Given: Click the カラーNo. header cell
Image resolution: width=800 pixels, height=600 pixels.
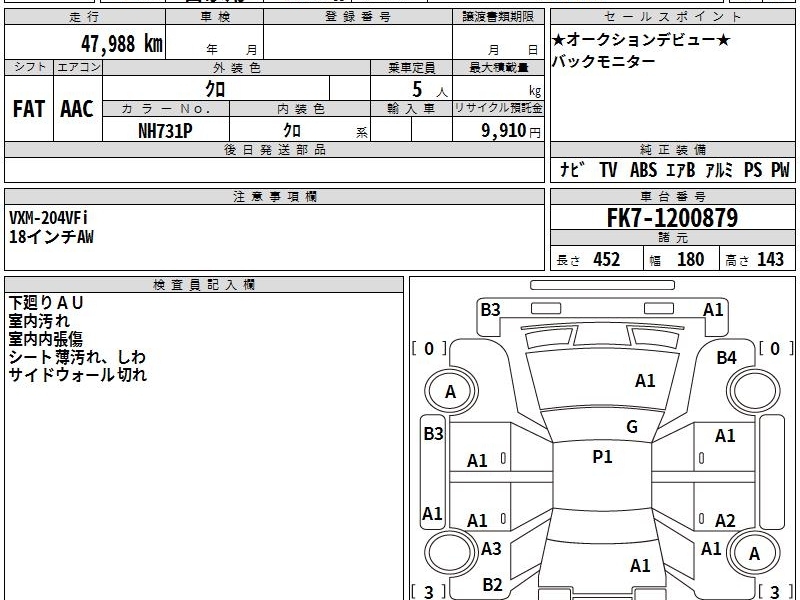Looking at the screenshot, I should [166, 109].
